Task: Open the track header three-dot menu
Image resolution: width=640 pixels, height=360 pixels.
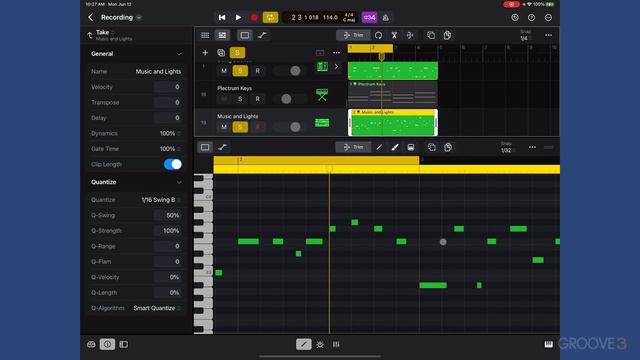Action: tap(336, 53)
